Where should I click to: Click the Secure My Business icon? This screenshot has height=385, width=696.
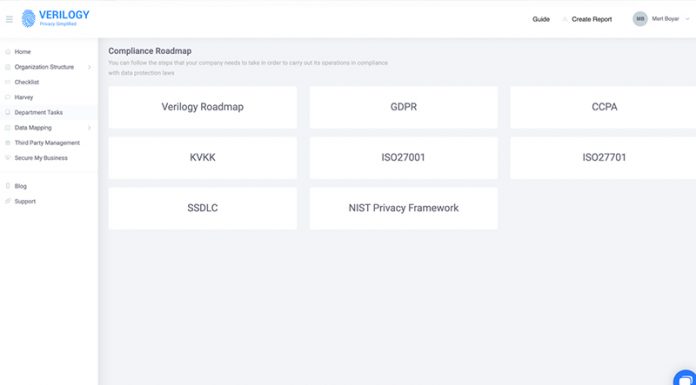pyautogui.click(x=8, y=158)
